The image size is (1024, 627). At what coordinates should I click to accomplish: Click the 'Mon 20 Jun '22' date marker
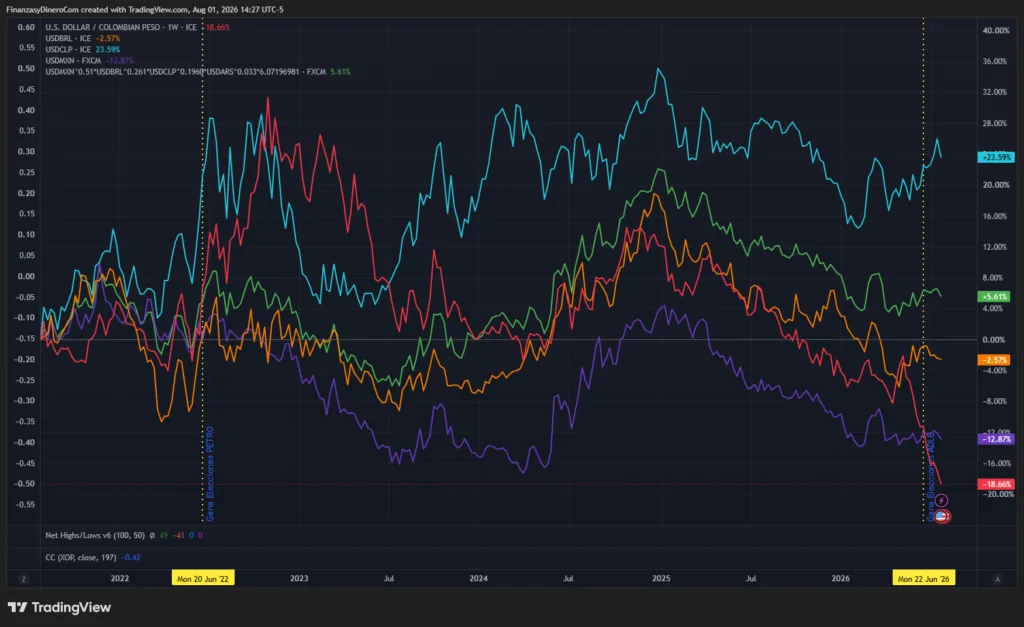click(x=202, y=579)
